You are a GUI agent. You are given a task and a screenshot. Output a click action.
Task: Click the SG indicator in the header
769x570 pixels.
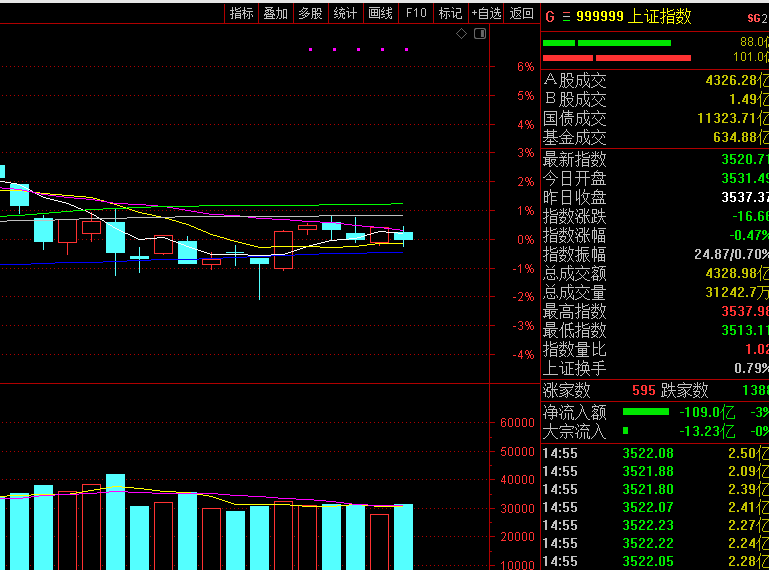click(x=754, y=19)
